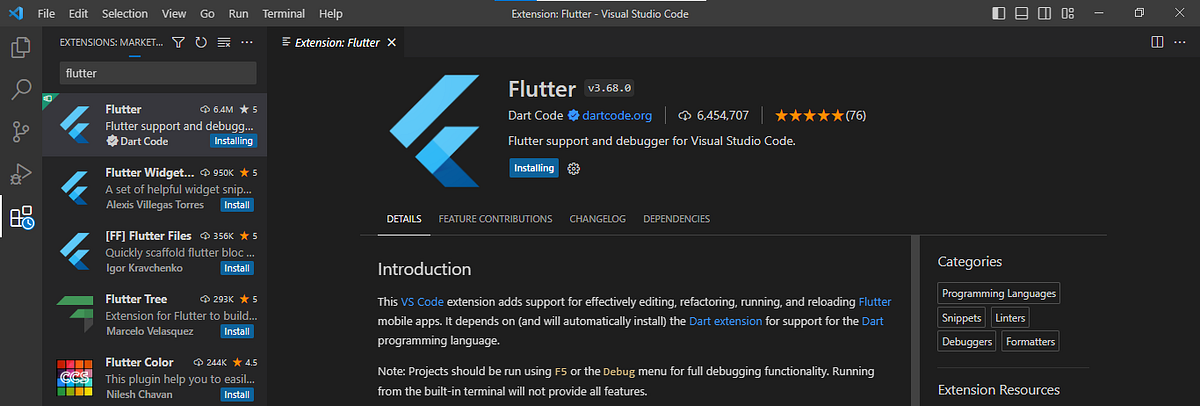The width and height of the screenshot is (1200, 406).
Task: Select the Extension: Flutter editor tab
Action: 339,42
